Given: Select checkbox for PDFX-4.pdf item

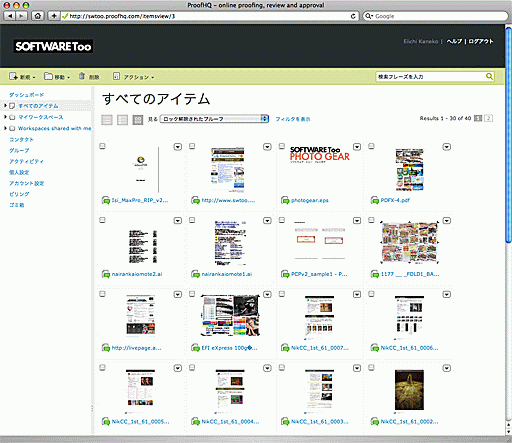Looking at the screenshot, I should pyautogui.click(x=371, y=146).
